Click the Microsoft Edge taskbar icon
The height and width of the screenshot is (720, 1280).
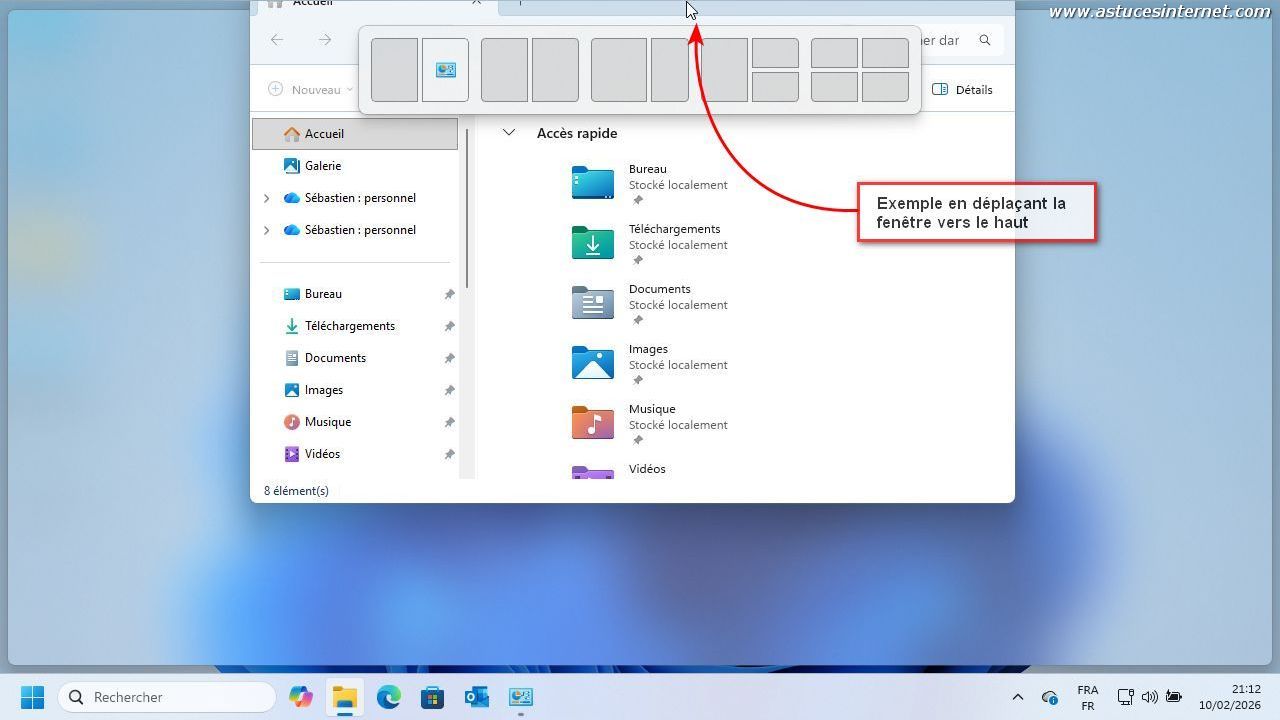(388, 697)
